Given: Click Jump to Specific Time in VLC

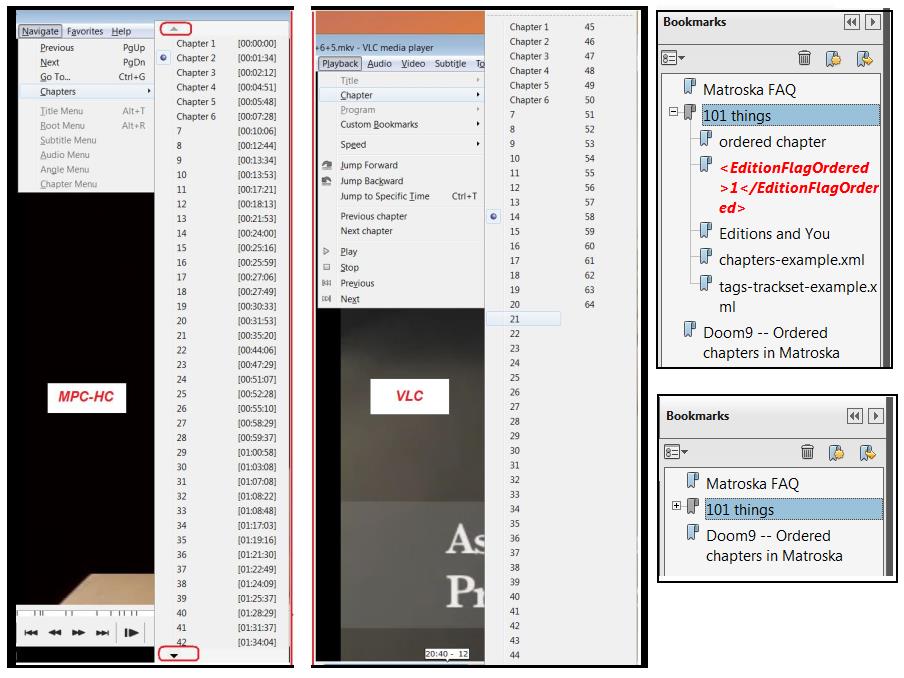Looking at the screenshot, I should point(401,197).
